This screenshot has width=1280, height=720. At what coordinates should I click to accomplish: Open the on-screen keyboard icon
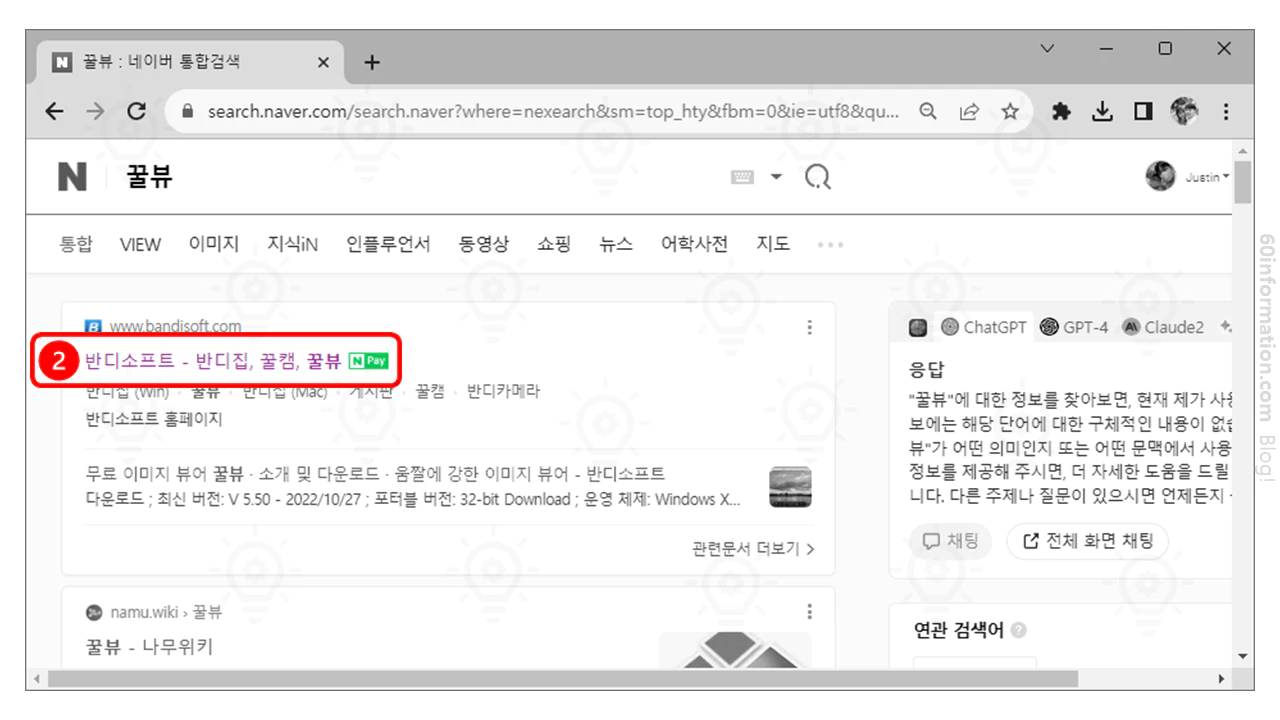coord(742,177)
